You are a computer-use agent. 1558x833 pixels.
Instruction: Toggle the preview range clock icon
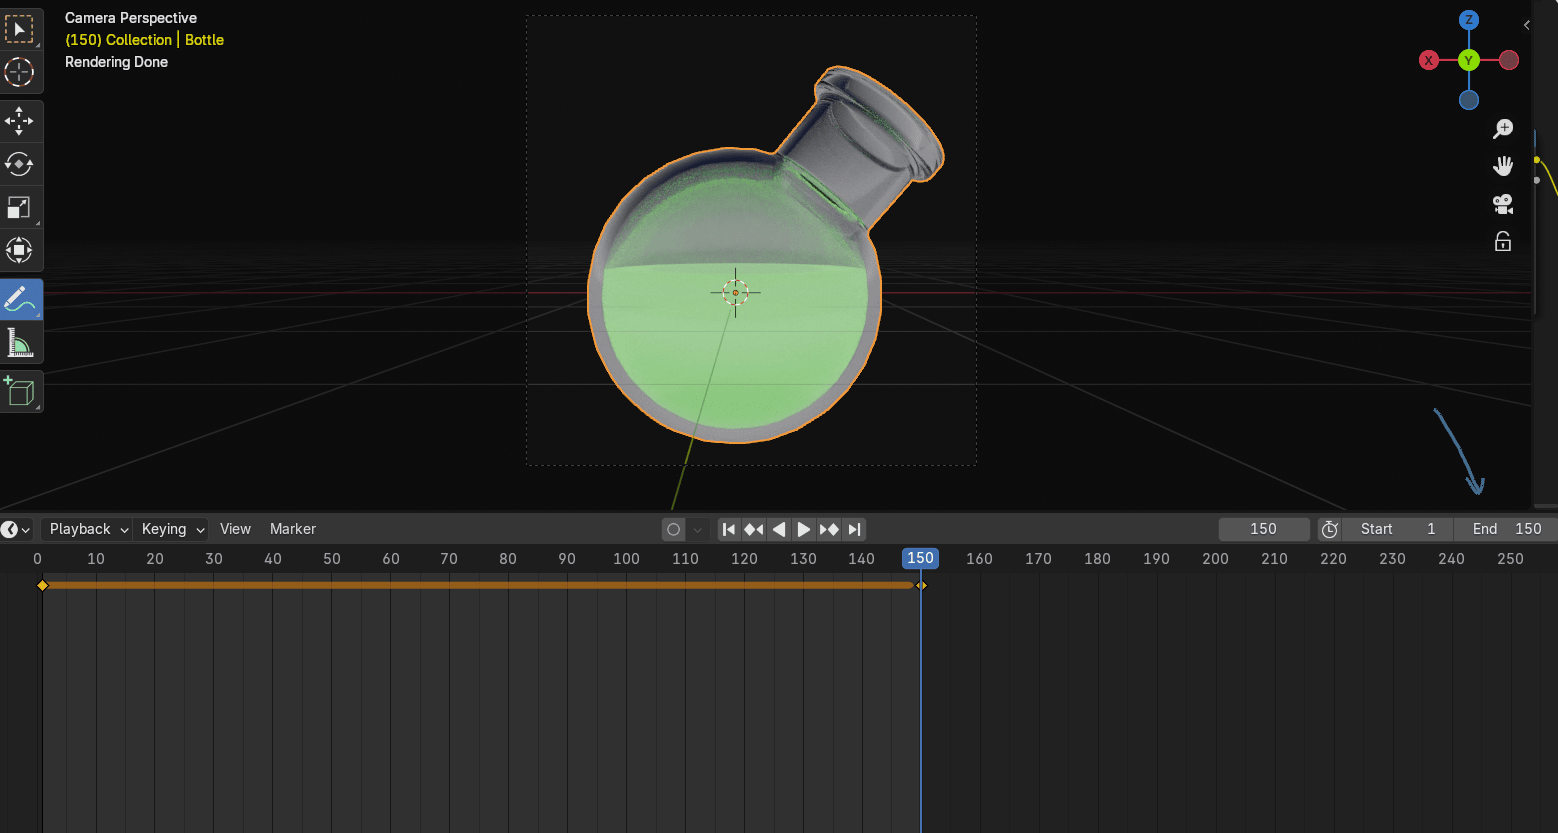(x=1329, y=530)
